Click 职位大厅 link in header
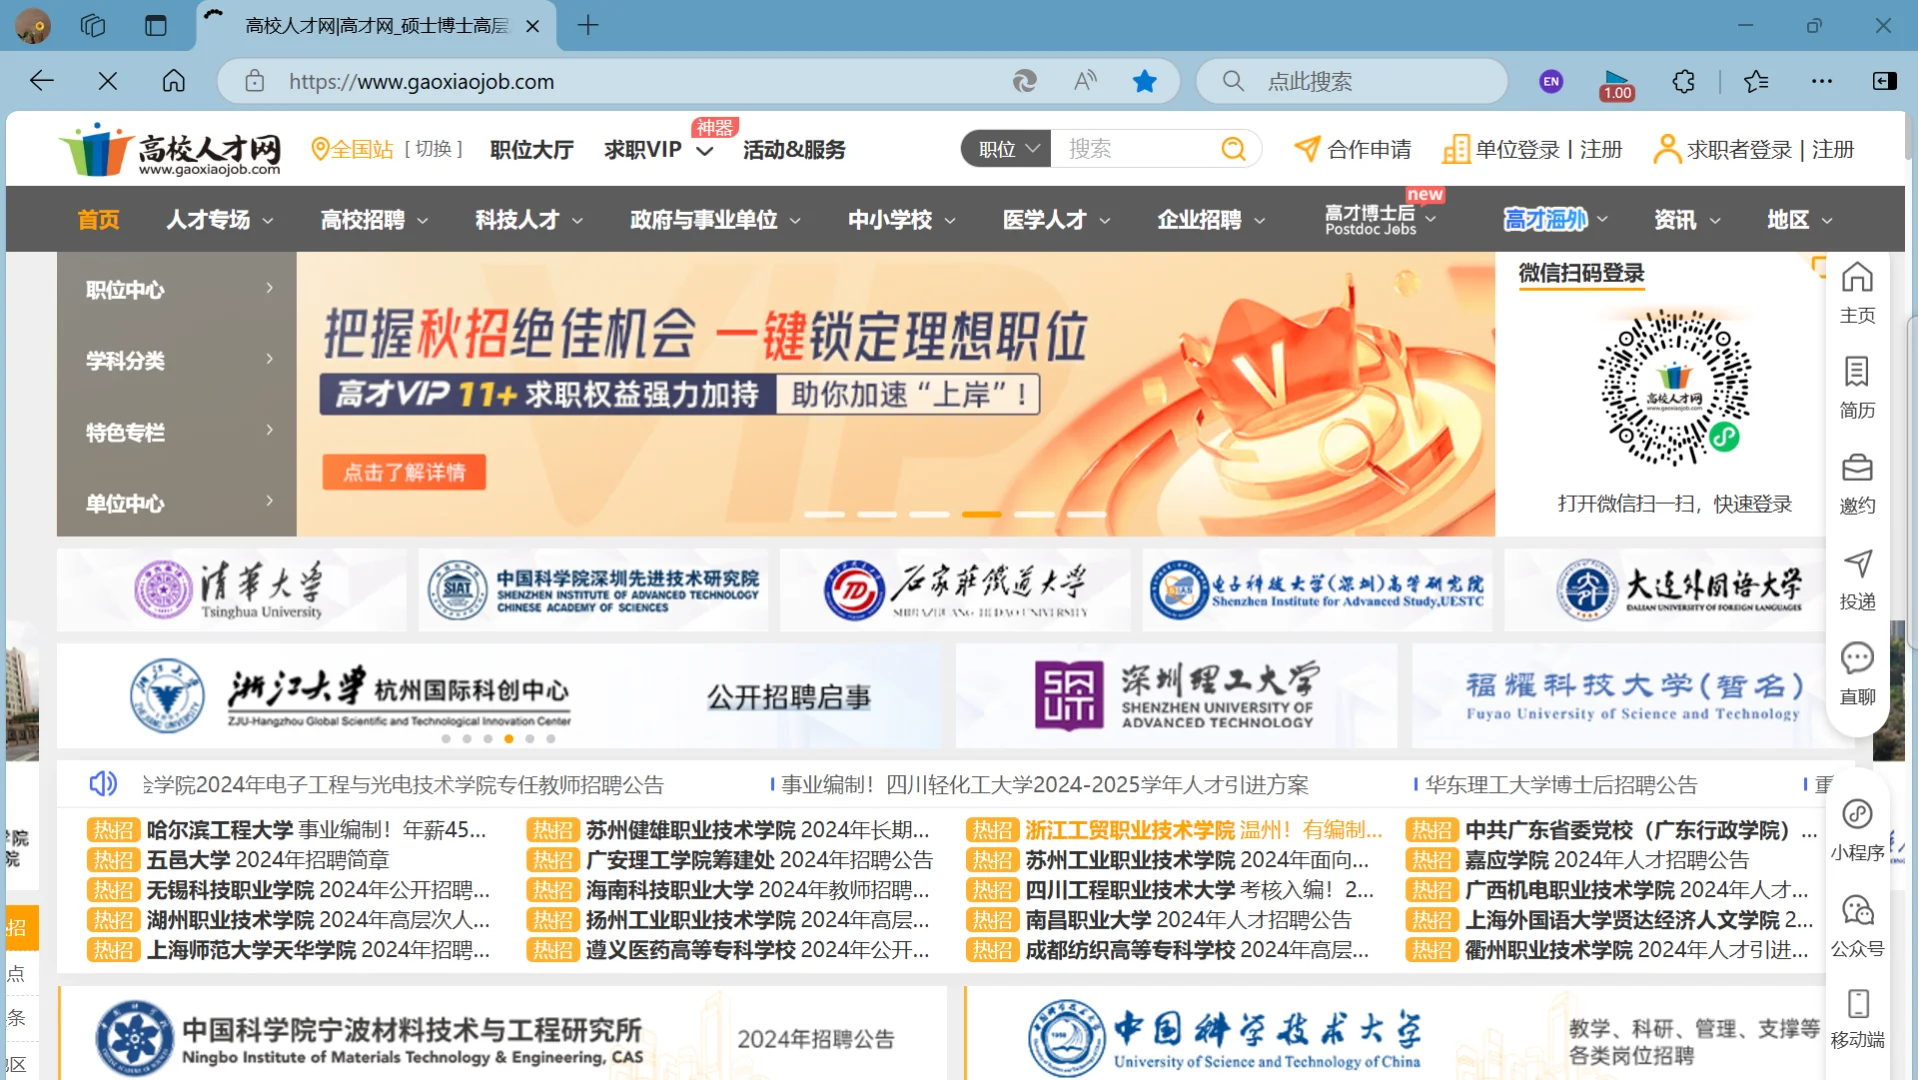1918x1080 pixels. pyautogui.click(x=532, y=150)
